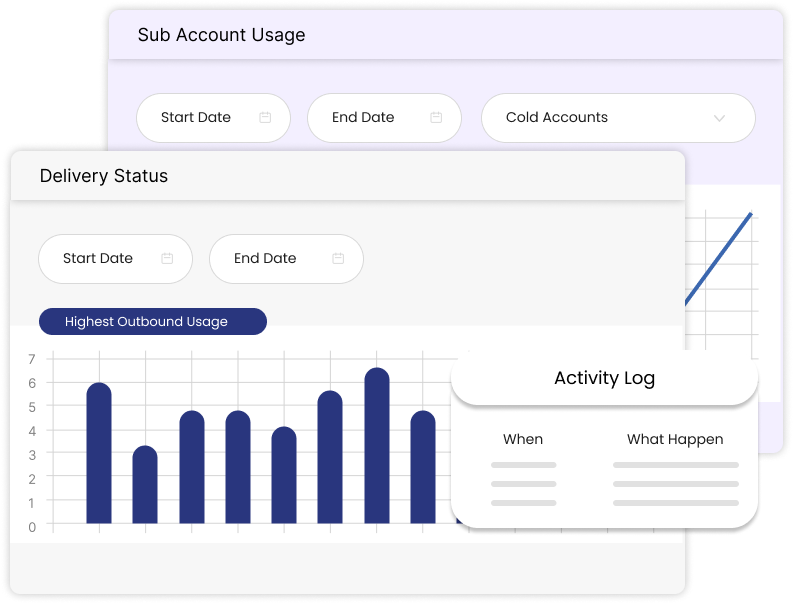Select the tallest bar in the chart
The width and height of the screenshot is (793, 604).
[x=377, y=445]
